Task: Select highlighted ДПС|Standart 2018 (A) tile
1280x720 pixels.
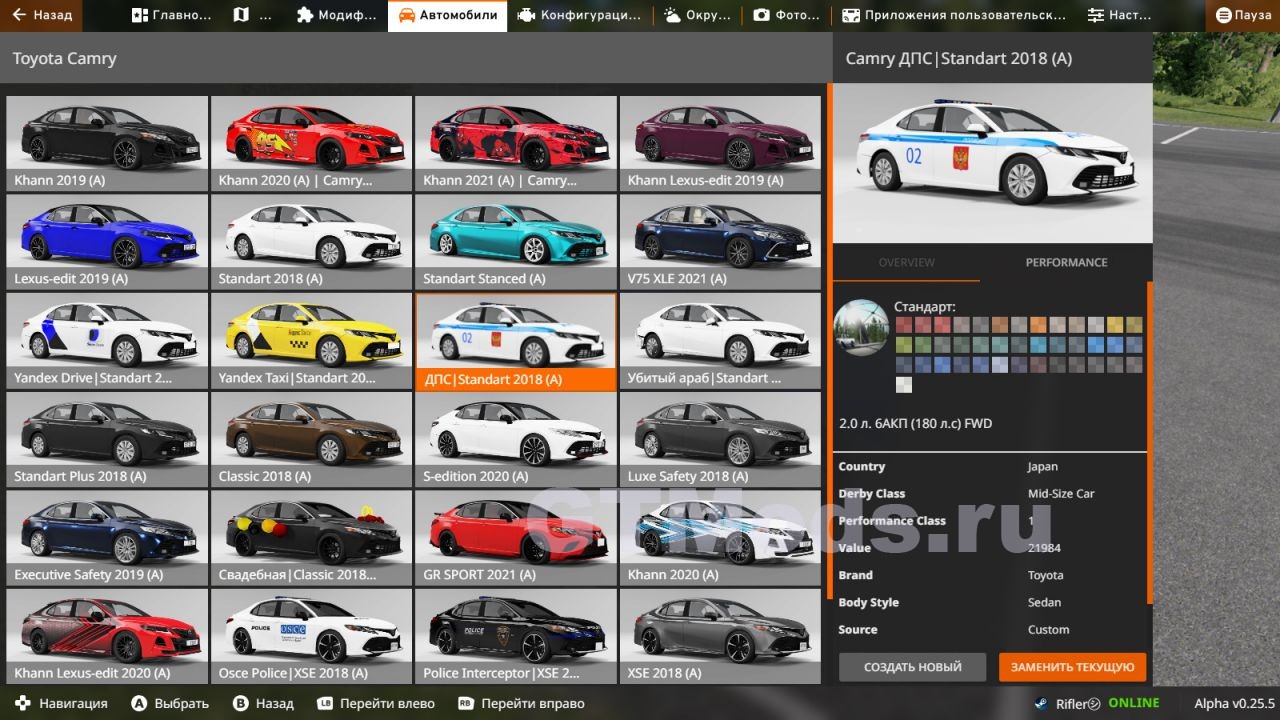Action: (516, 341)
